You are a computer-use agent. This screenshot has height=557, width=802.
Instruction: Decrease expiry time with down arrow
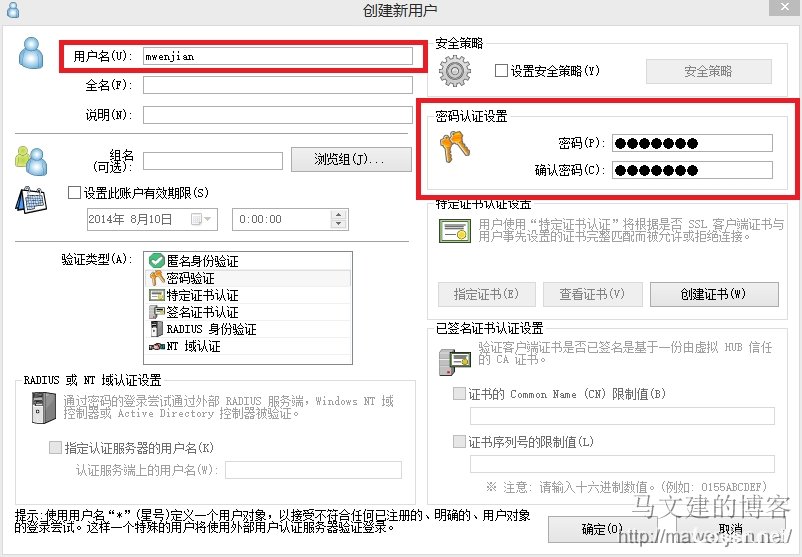339,224
